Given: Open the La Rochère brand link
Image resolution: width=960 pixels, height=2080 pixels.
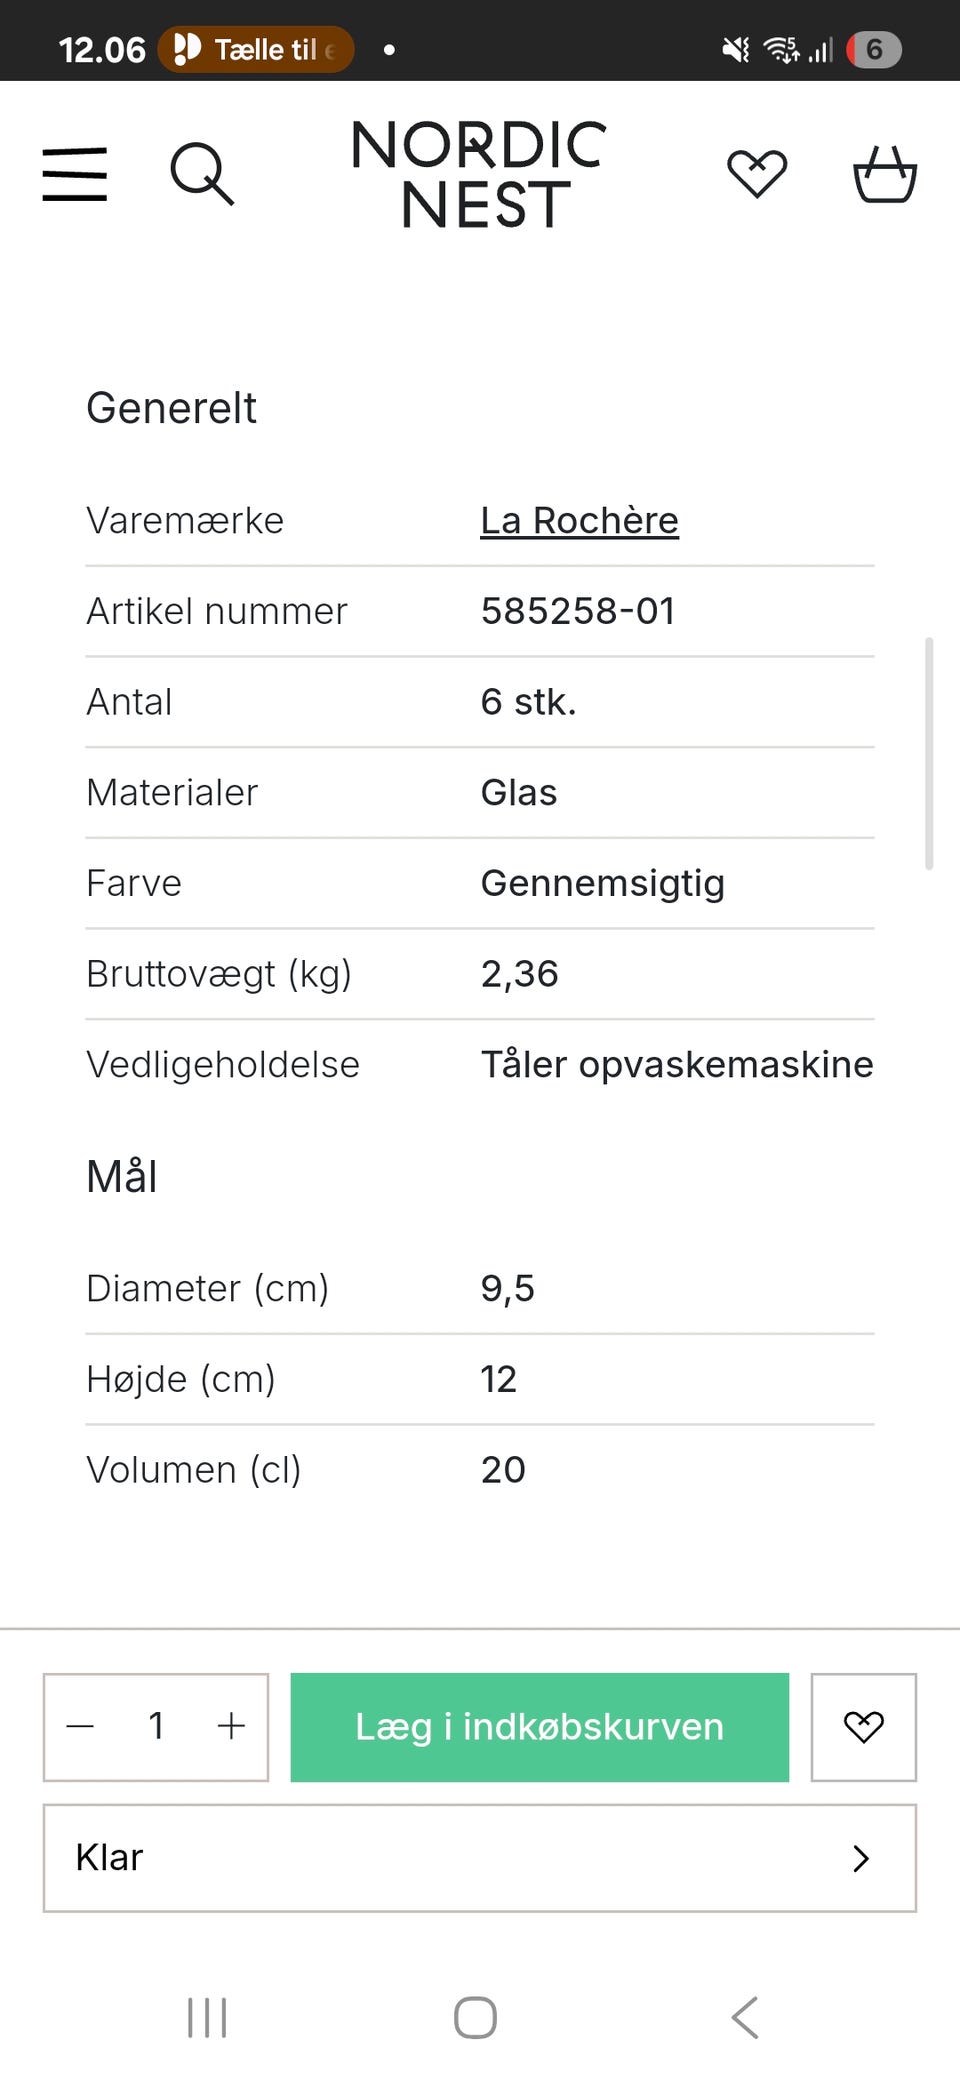Looking at the screenshot, I should 579,521.
